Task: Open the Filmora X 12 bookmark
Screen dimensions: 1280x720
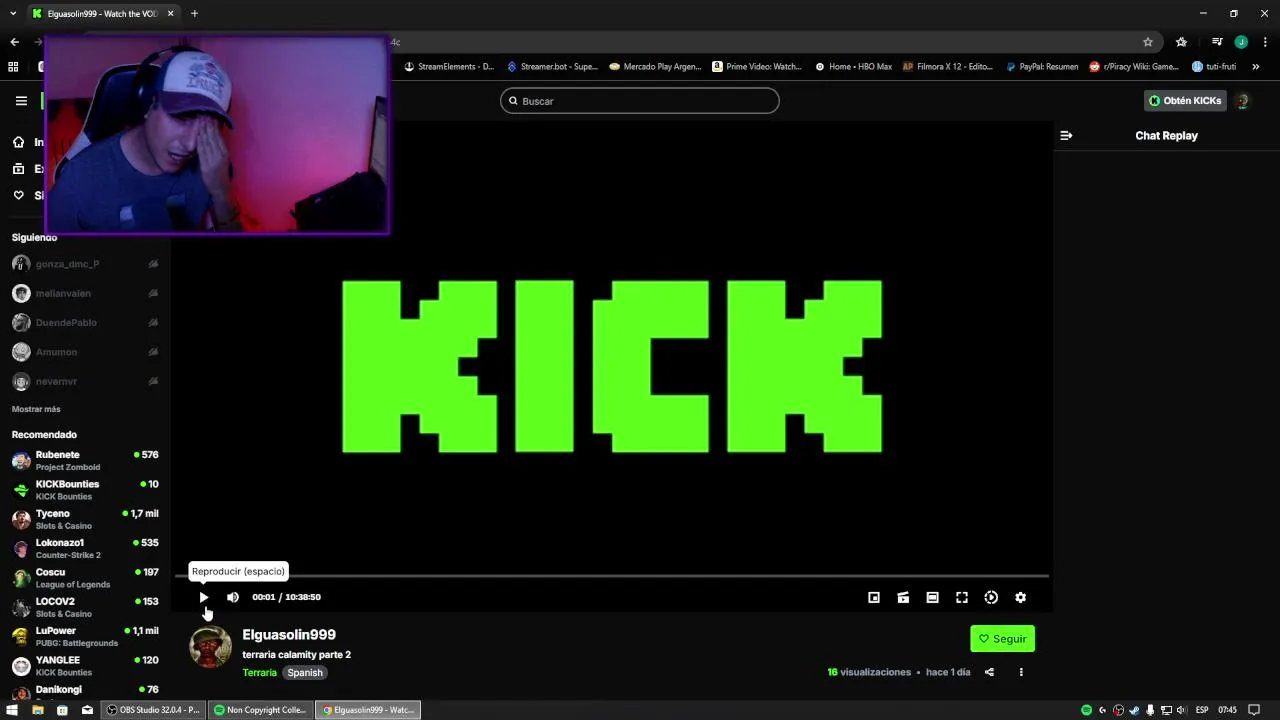Action: [948, 67]
